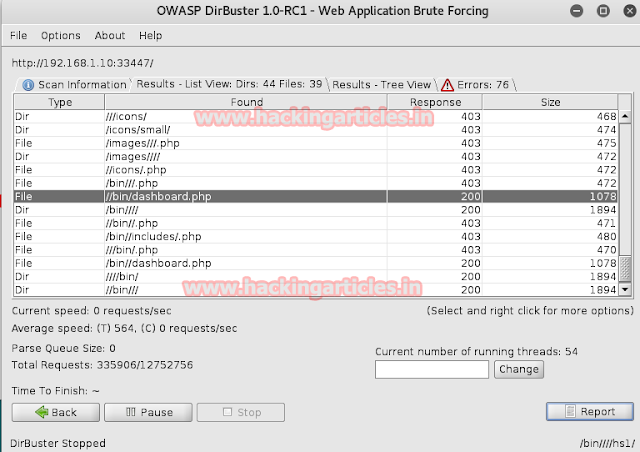Click the Report button document icon

click(570, 411)
